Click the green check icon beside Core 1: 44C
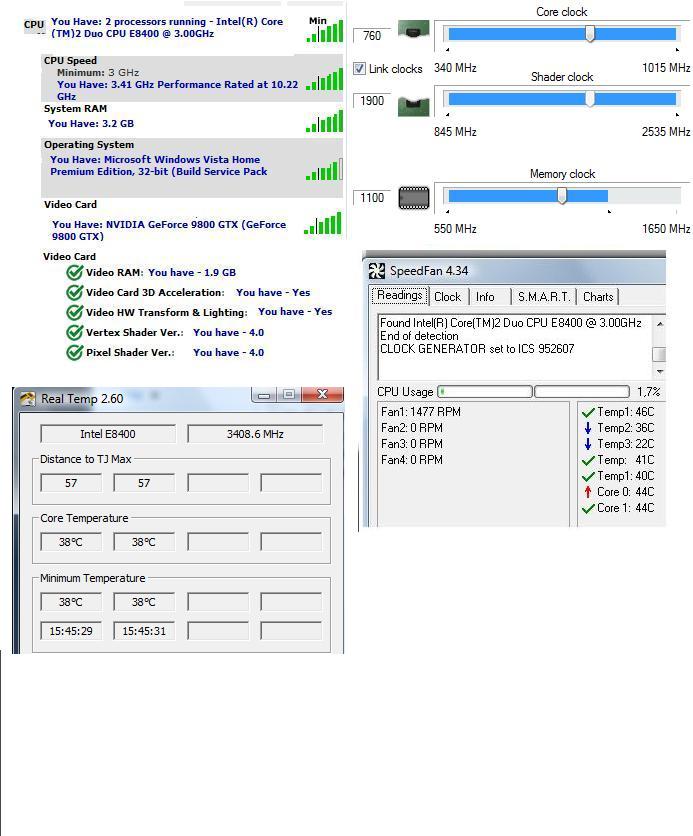 588,508
